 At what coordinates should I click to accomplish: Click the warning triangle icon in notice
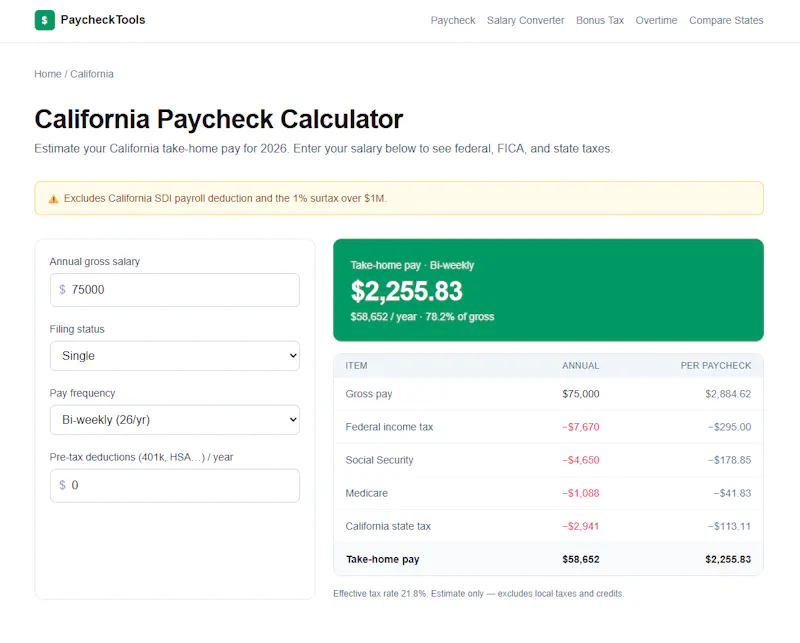(53, 199)
